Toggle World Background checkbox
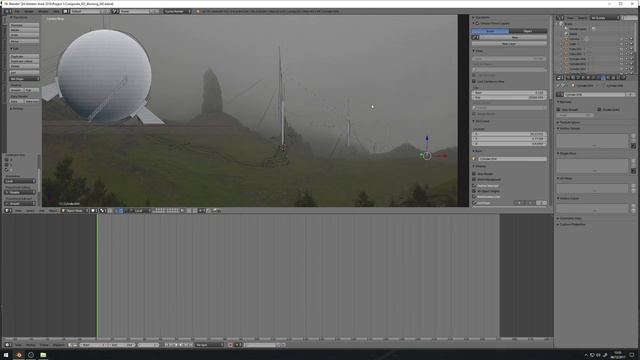 pos(474,180)
